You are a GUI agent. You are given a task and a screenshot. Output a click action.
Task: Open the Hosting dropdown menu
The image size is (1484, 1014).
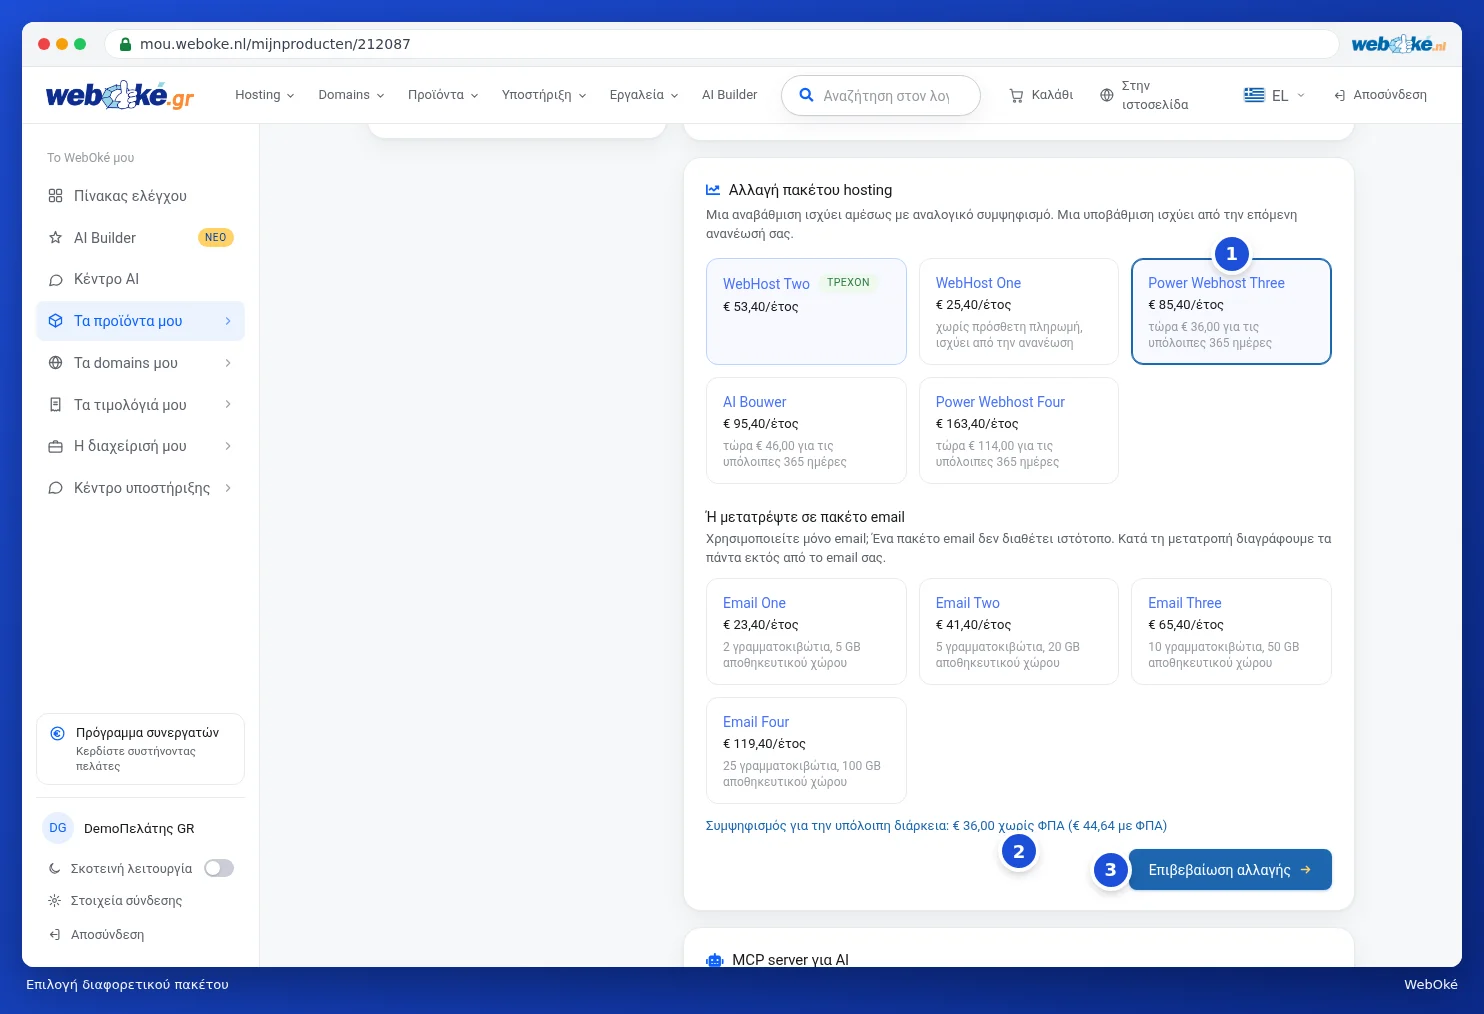point(265,95)
